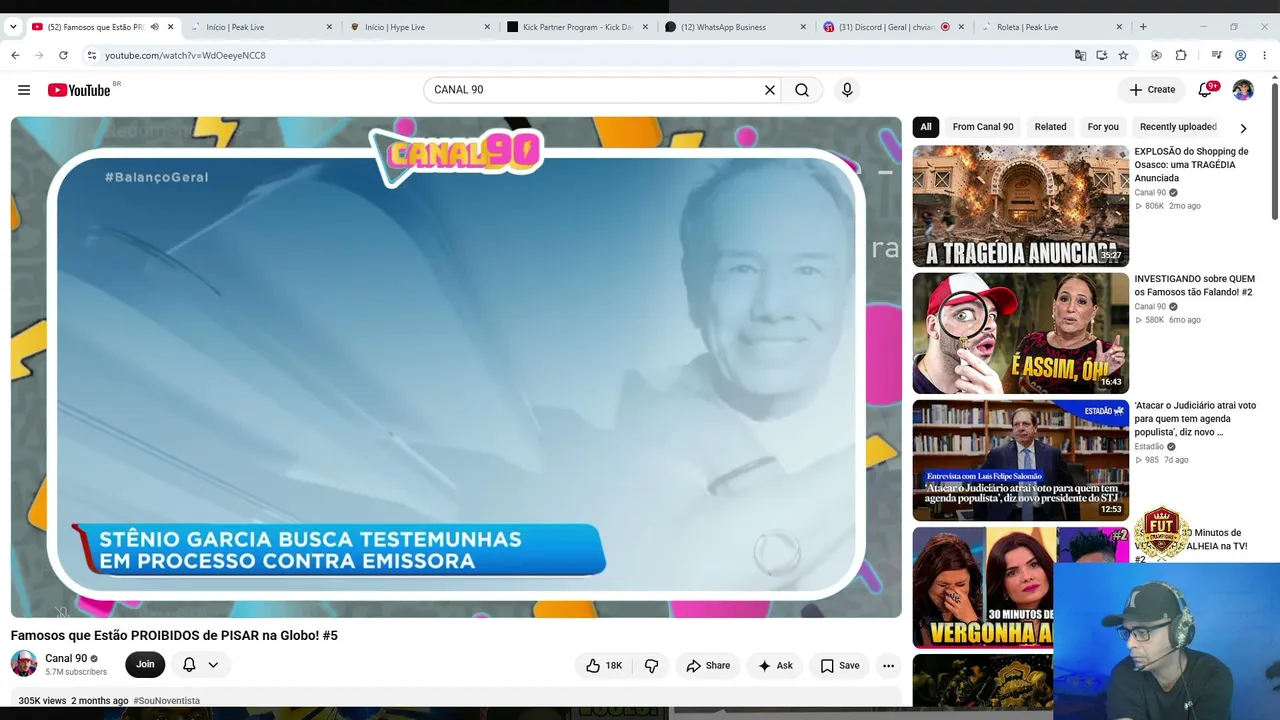Open the YouTube account avatar menu
Image resolution: width=1280 pixels, height=720 pixels.
click(1243, 90)
